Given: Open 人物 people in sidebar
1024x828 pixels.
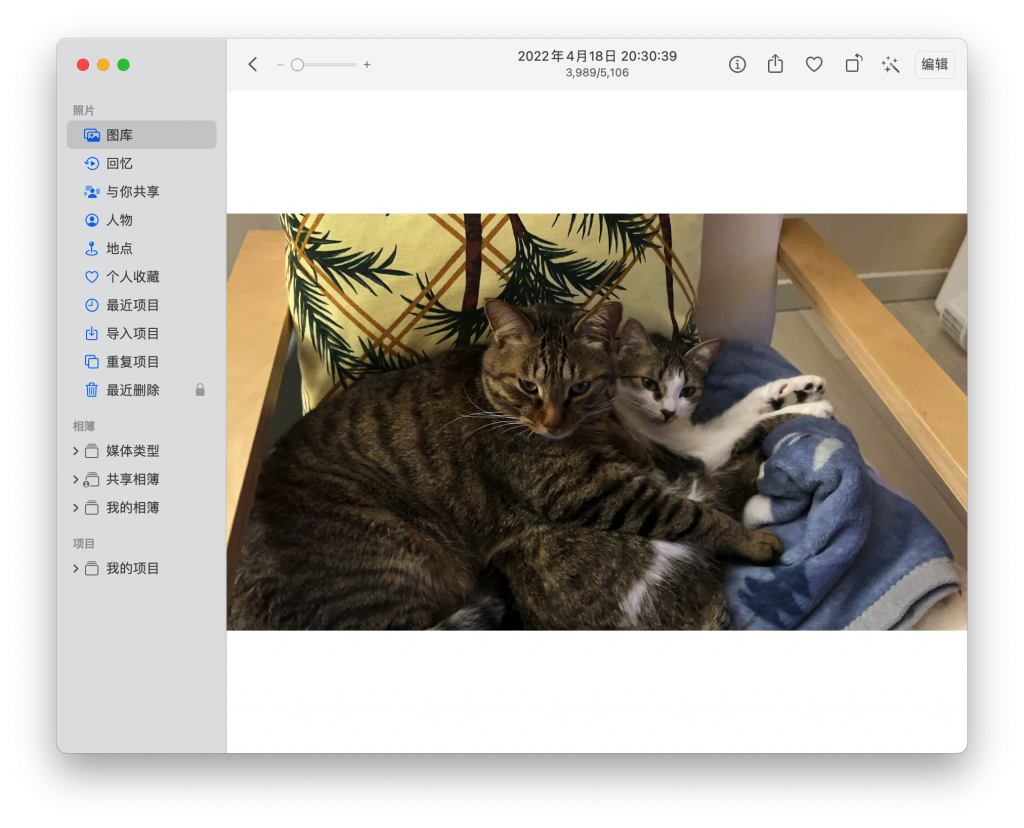Looking at the screenshot, I should point(142,220).
